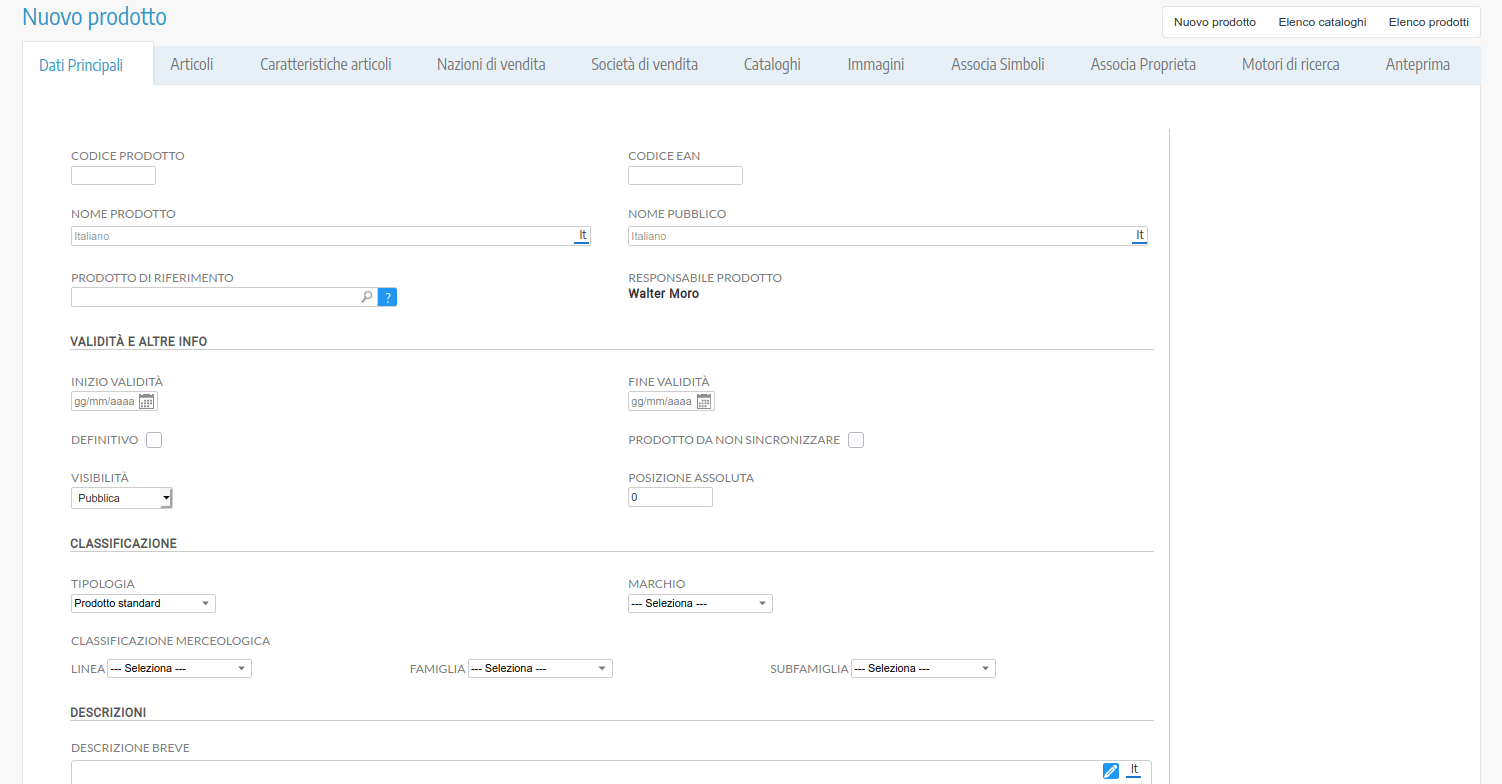
Task: Go to the Anteprima tab
Action: click(1417, 65)
